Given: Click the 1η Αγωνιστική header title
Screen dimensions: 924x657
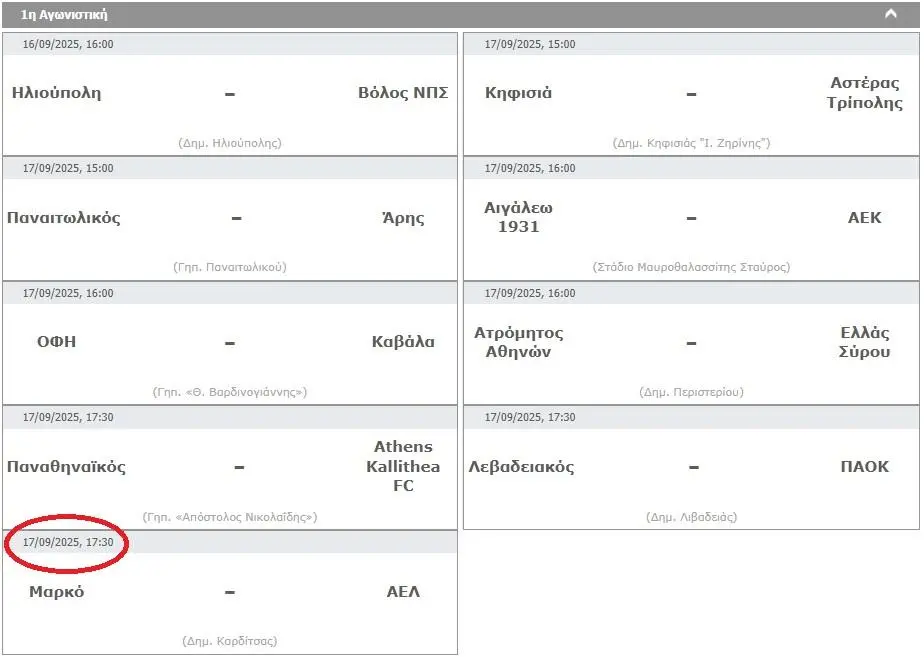Looking at the screenshot, I should point(64,15).
